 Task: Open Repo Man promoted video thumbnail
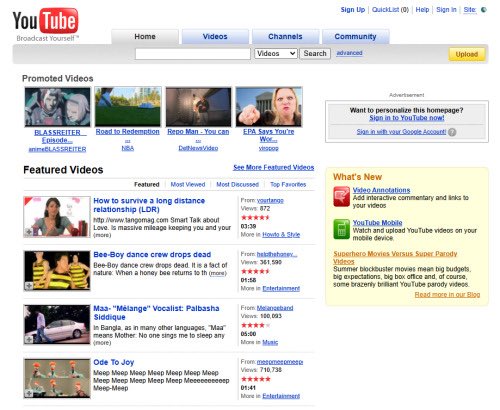pyautogui.click(x=198, y=107)
